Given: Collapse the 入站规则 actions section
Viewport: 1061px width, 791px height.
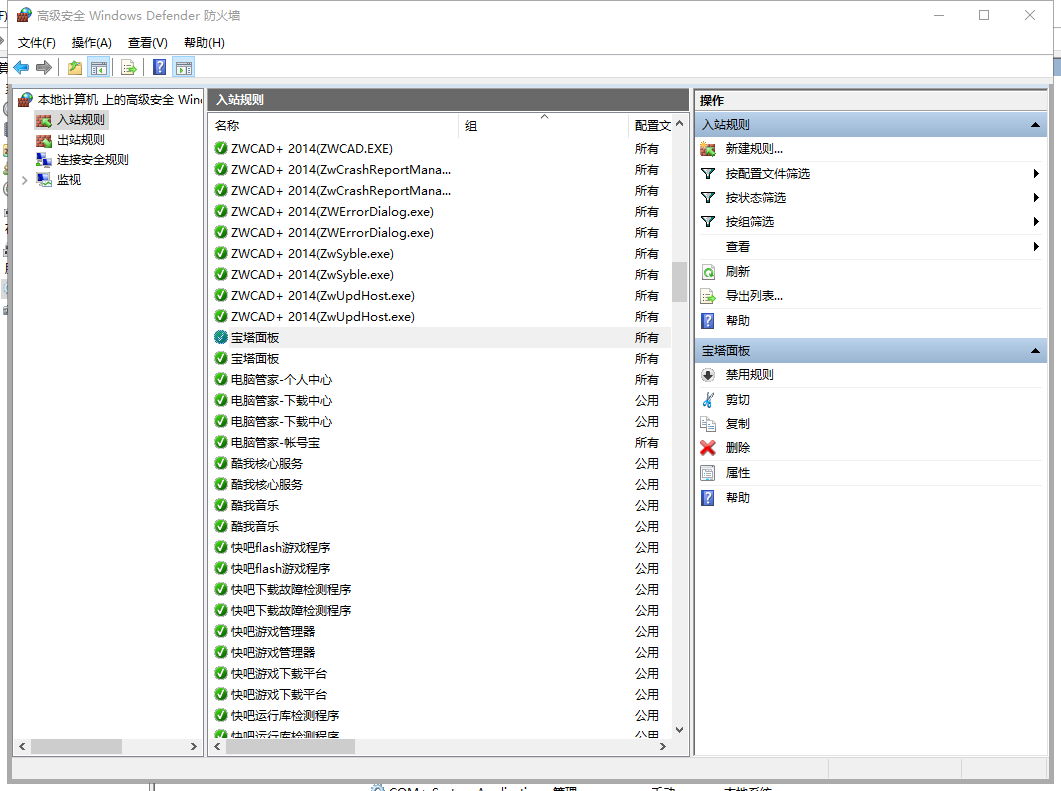Looking at the screenshot, I should (1035, 125).
